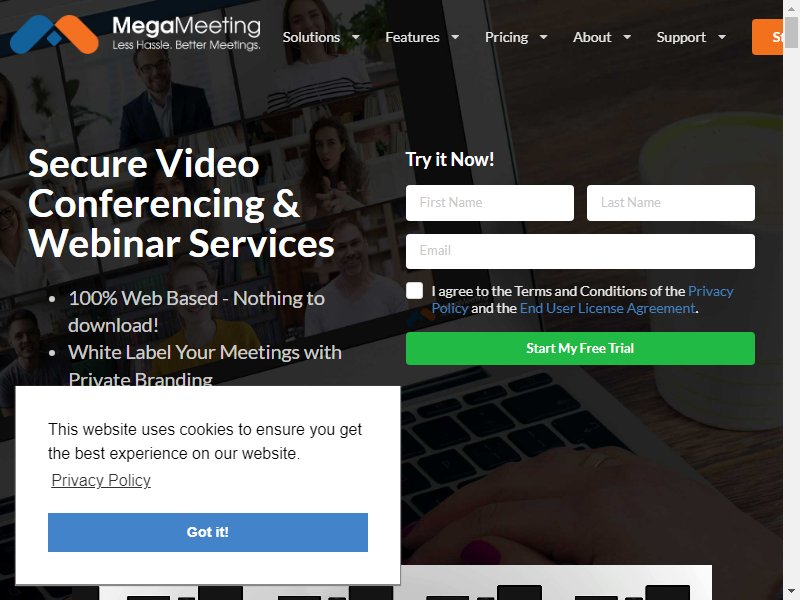Screen dimensions: 800x600
Task: Click the MegaMeeting wordmark in header
Action: point(186,33)
